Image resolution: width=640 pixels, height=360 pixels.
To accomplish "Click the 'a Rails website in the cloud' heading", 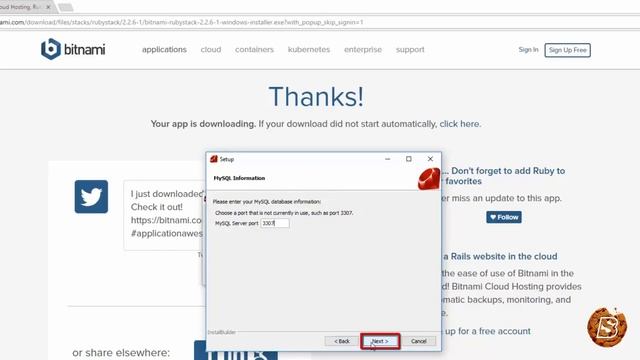I will (500, 256).
